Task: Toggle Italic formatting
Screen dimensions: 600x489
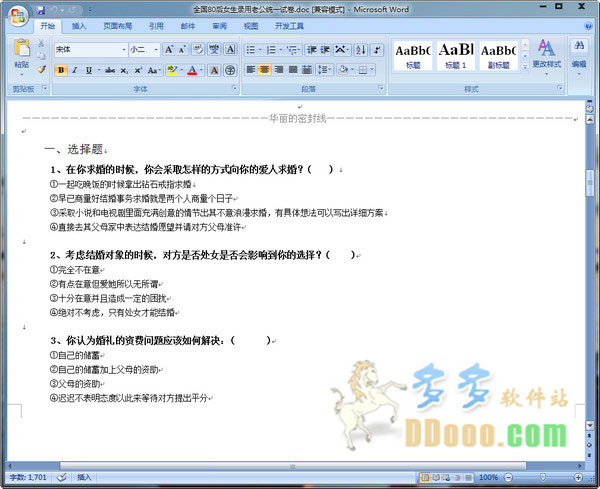Action: point(75,70)
